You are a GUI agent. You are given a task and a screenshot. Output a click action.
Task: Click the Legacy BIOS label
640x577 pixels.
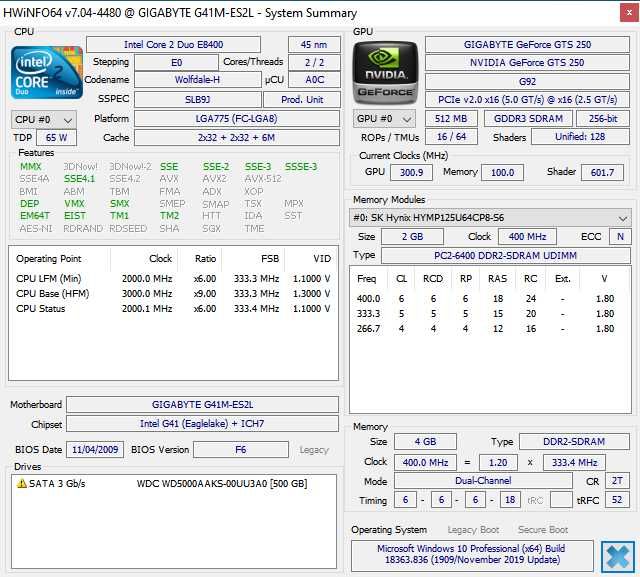314,450
